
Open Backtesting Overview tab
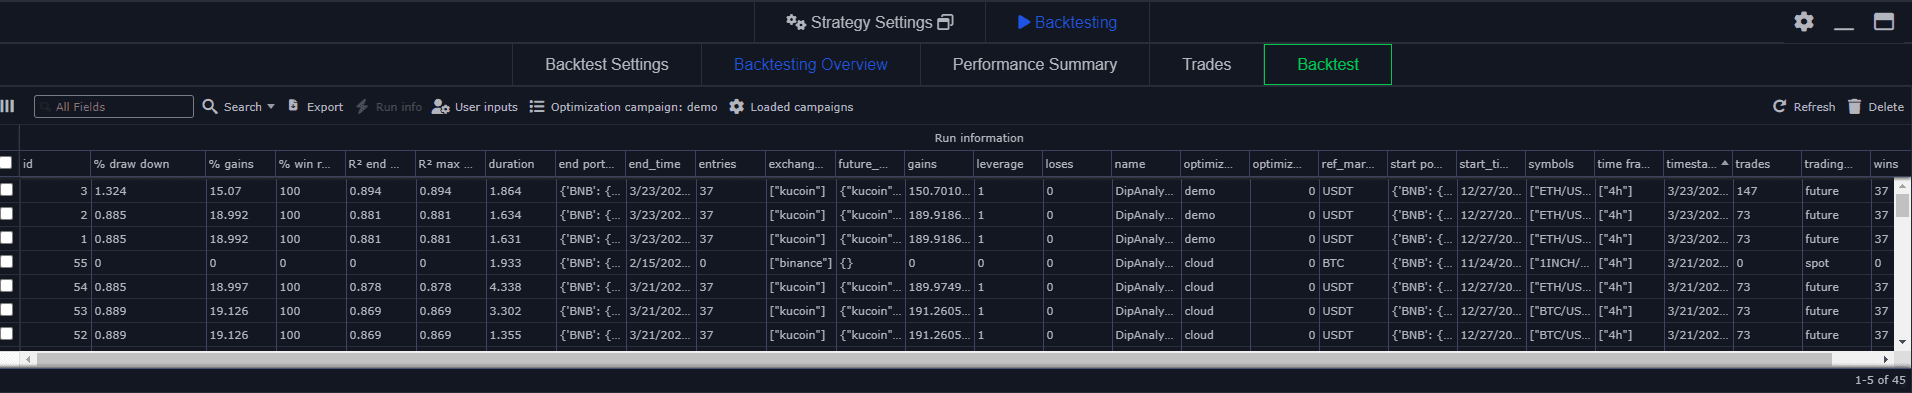(811, 64)
